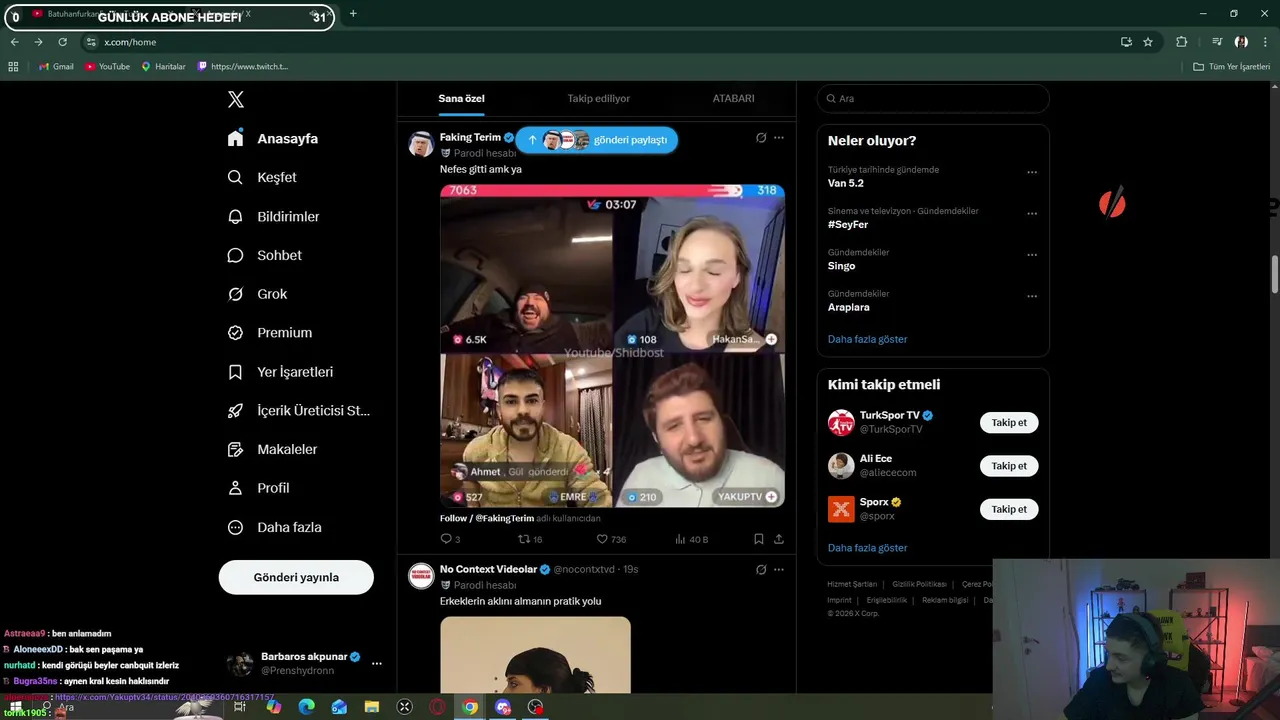The height and width of the screenshot is (720, 1280).
Task: Click Grok icon on Faking Terim post
Action: tap(761, 138)
